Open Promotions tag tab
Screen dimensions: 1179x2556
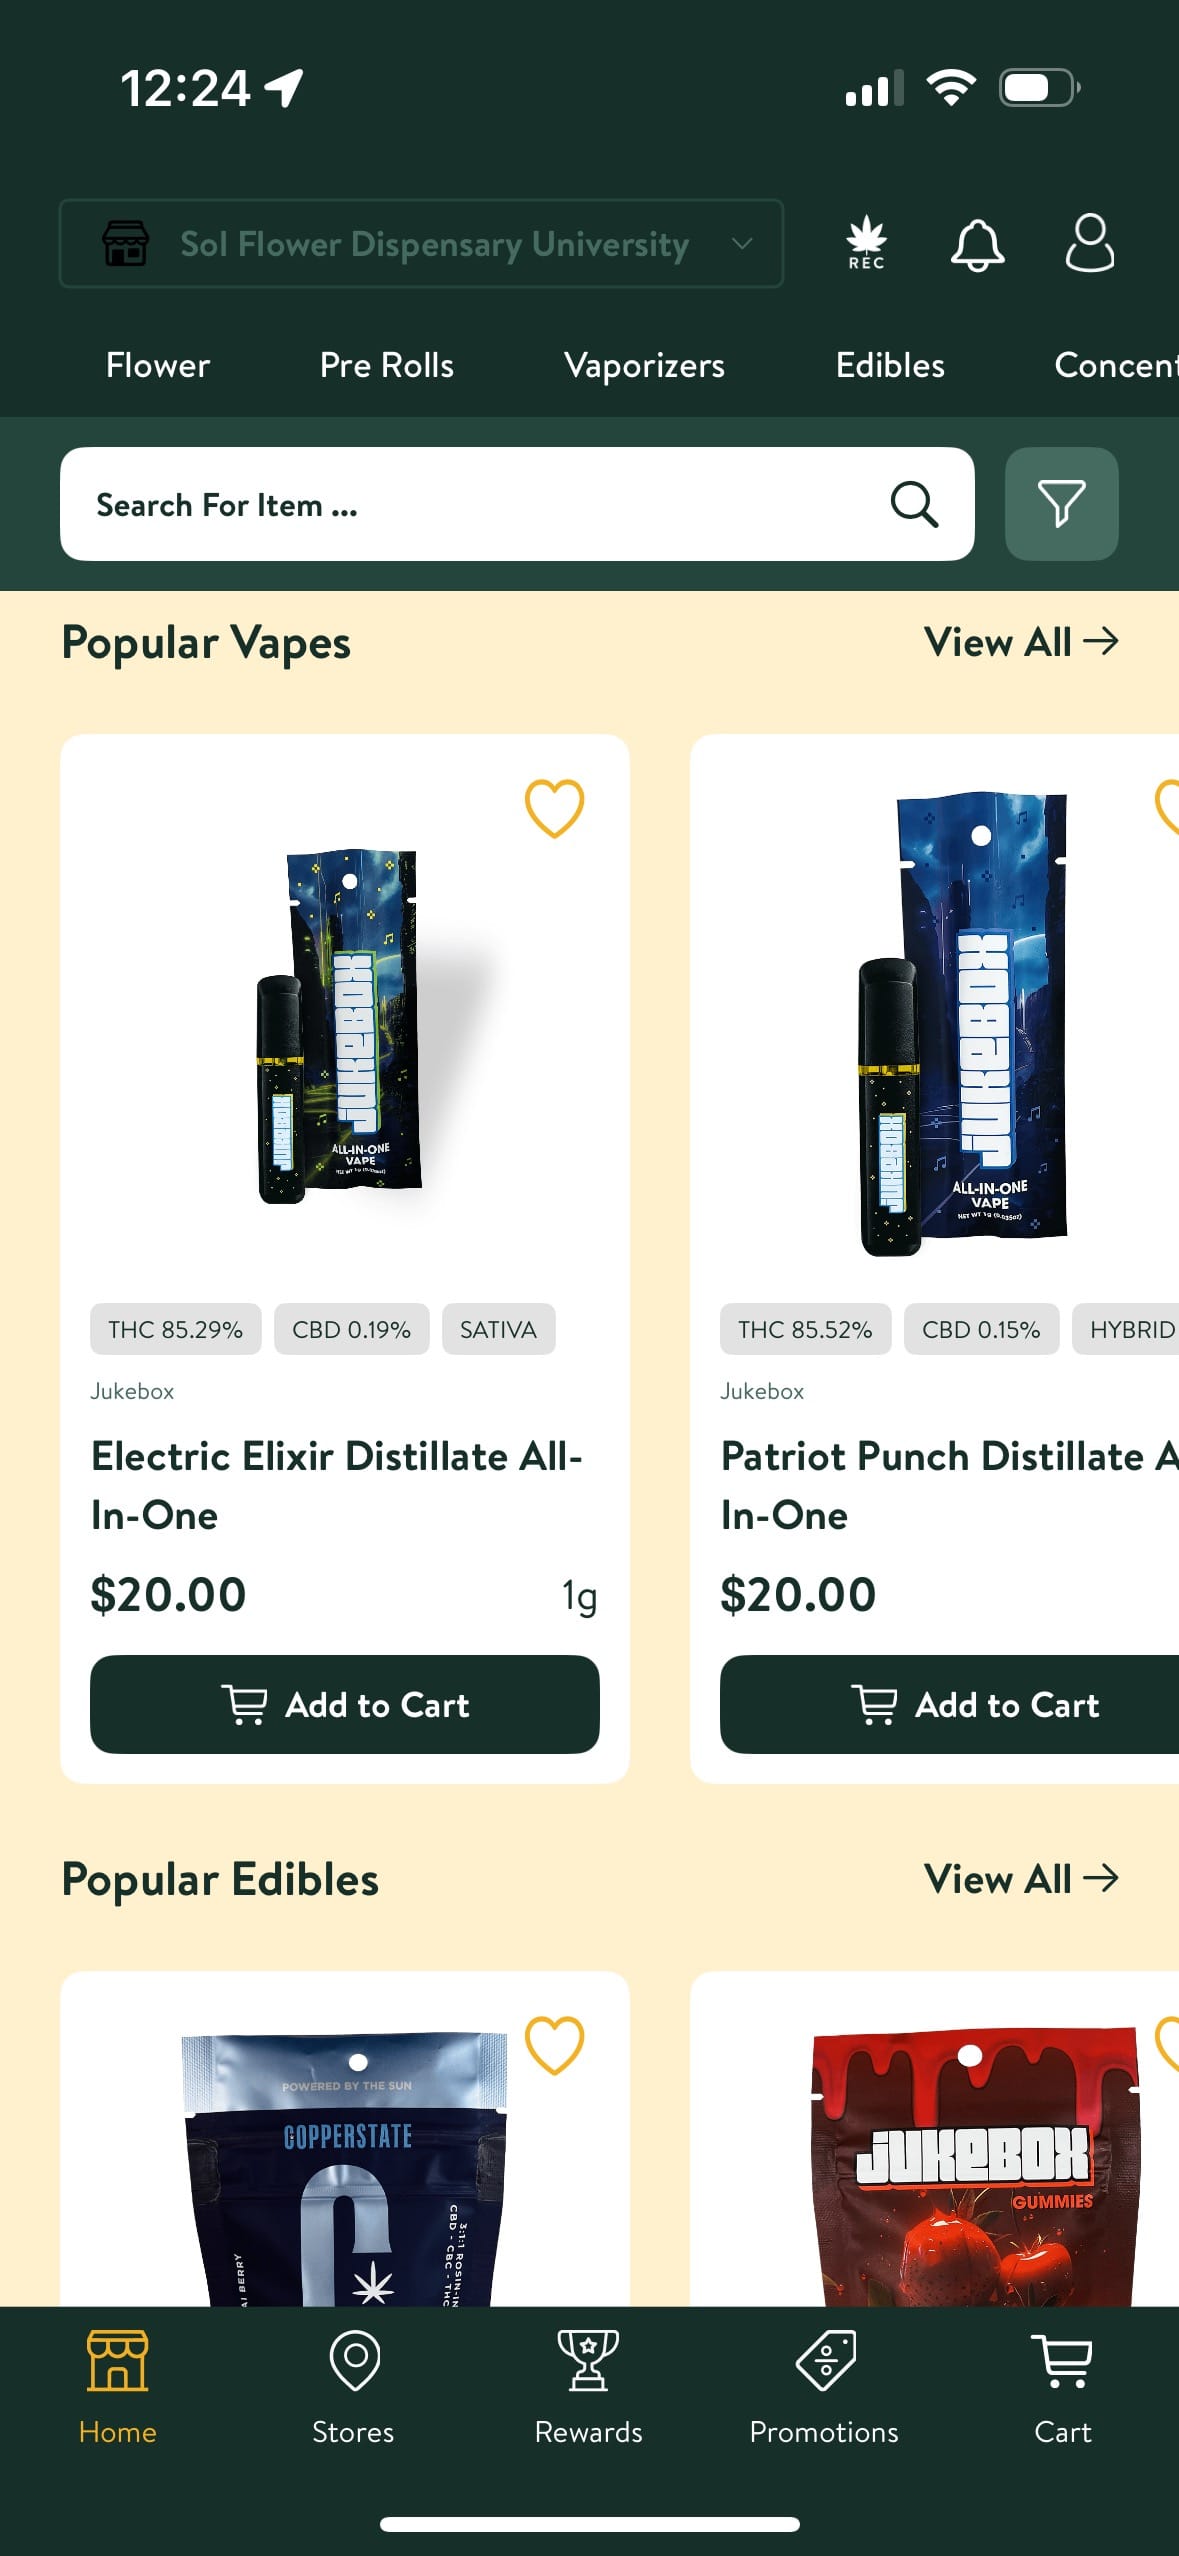(x=824, y=2387)
